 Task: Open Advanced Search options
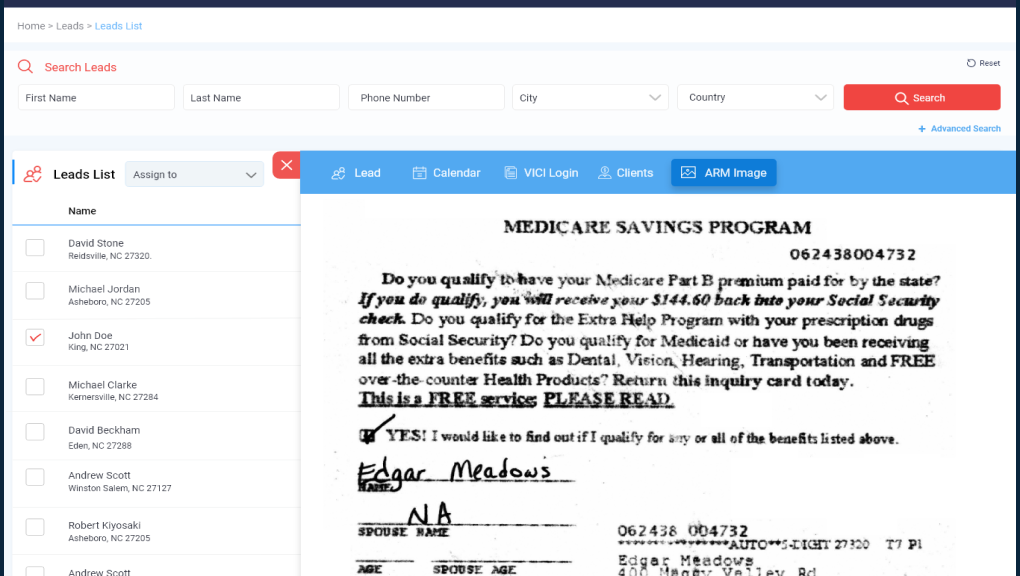click(x=960, y=129)
